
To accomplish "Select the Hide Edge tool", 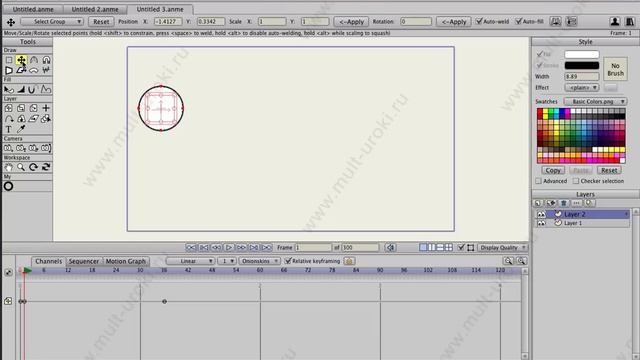I will click(x=31, y=89).
